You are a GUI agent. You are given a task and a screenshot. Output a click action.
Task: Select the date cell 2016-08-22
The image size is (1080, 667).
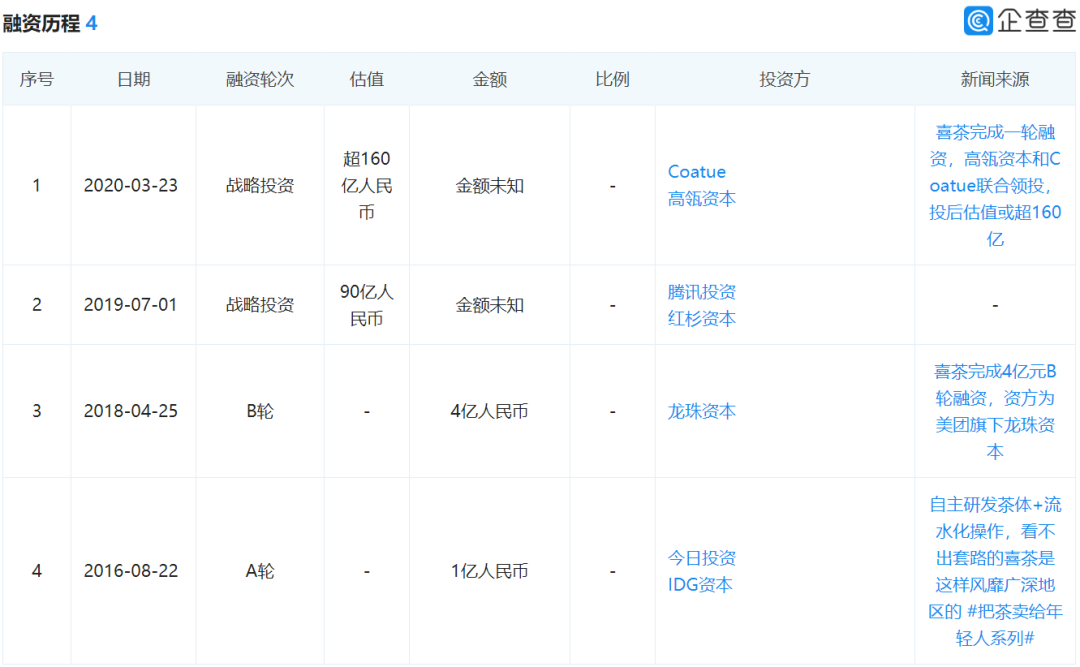pos(131,571)
